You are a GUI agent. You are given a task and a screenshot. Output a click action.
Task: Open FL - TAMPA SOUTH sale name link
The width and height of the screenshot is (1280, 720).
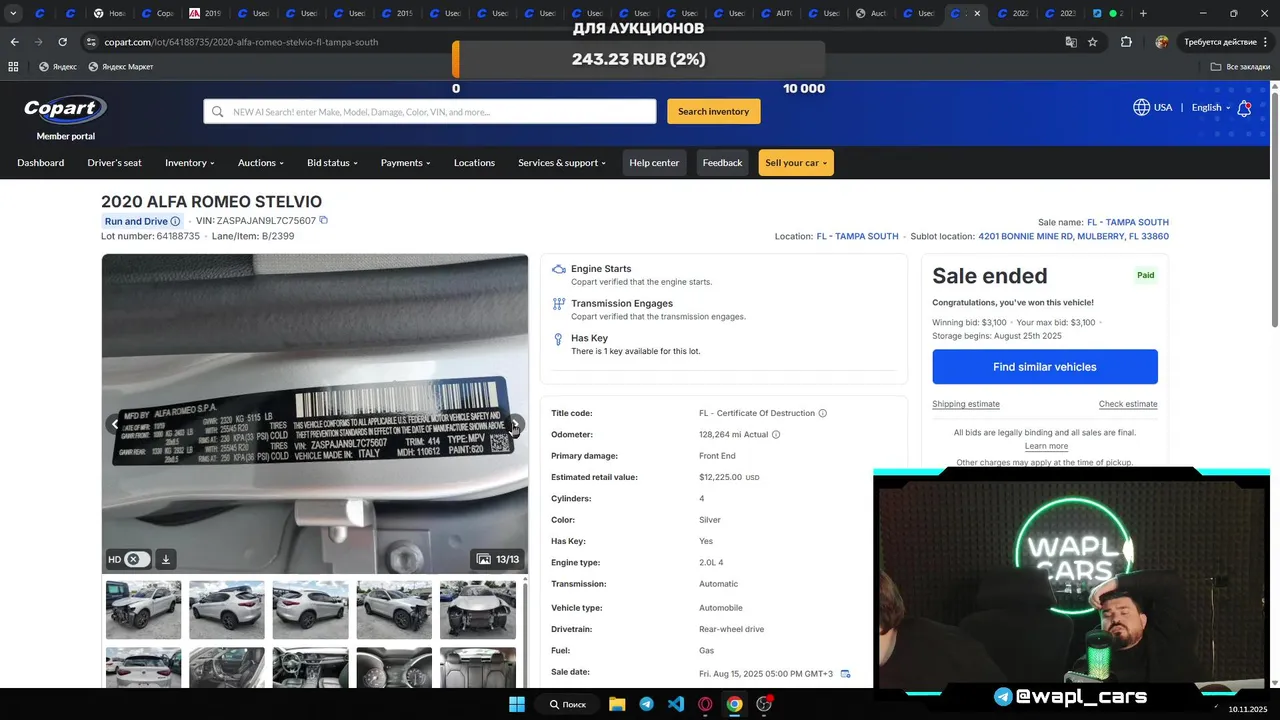1128,222
